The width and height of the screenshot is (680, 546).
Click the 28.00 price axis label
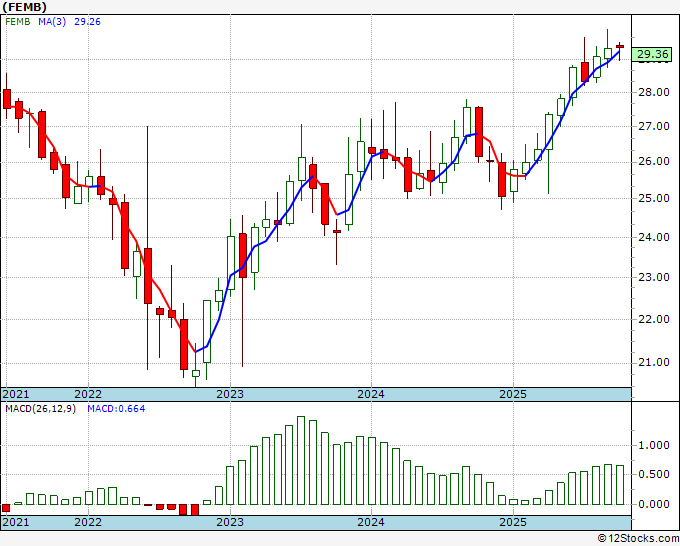[655, 92]
